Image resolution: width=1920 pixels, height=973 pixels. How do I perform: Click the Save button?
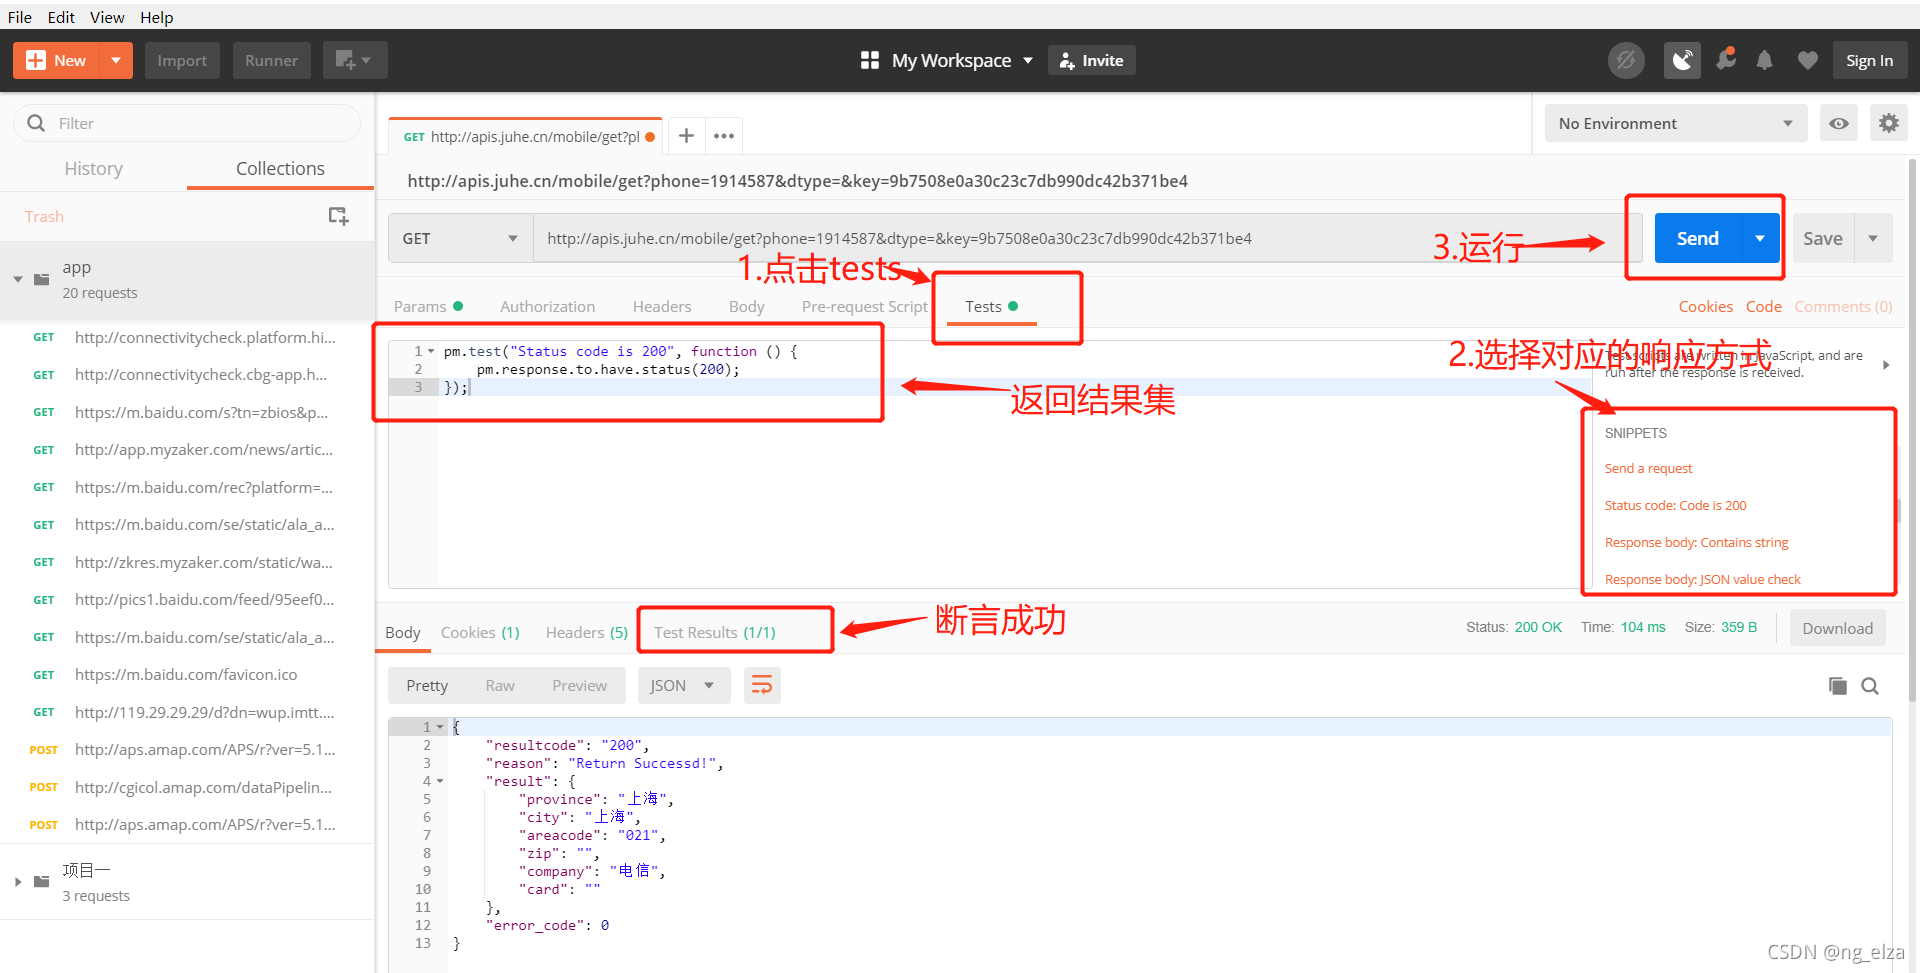click(1822, 238)
